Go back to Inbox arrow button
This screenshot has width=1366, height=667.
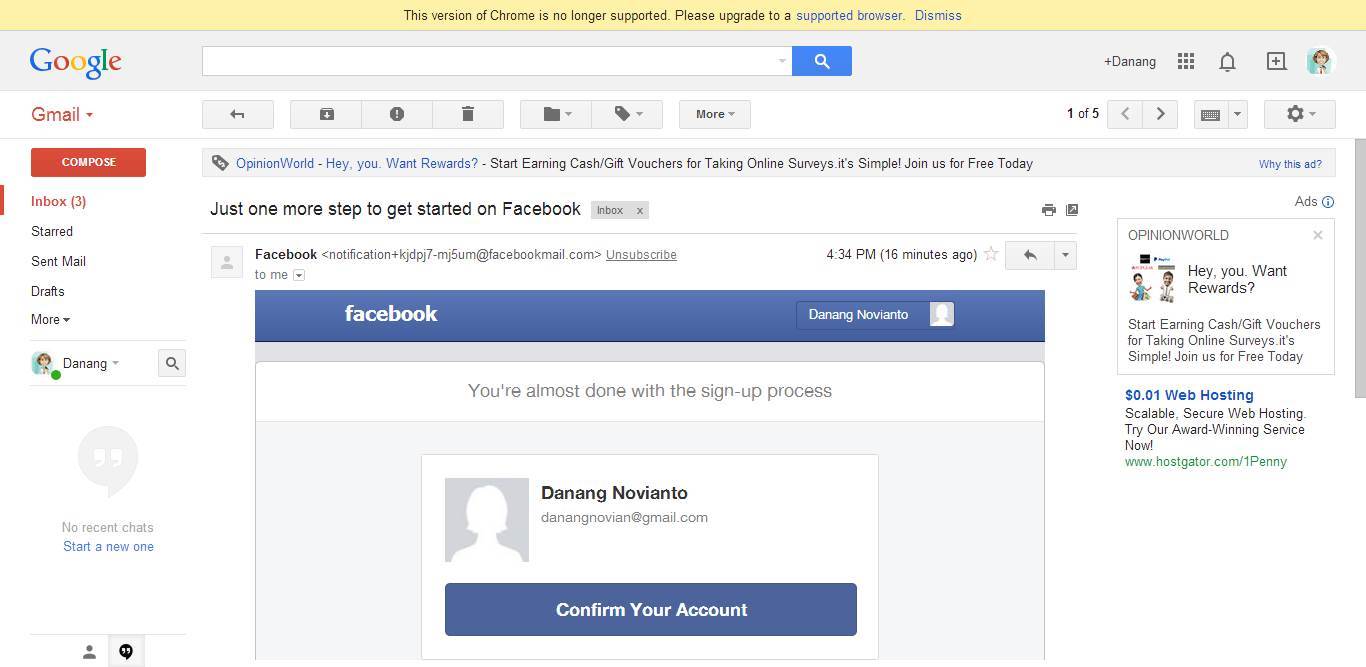point(238,114)
